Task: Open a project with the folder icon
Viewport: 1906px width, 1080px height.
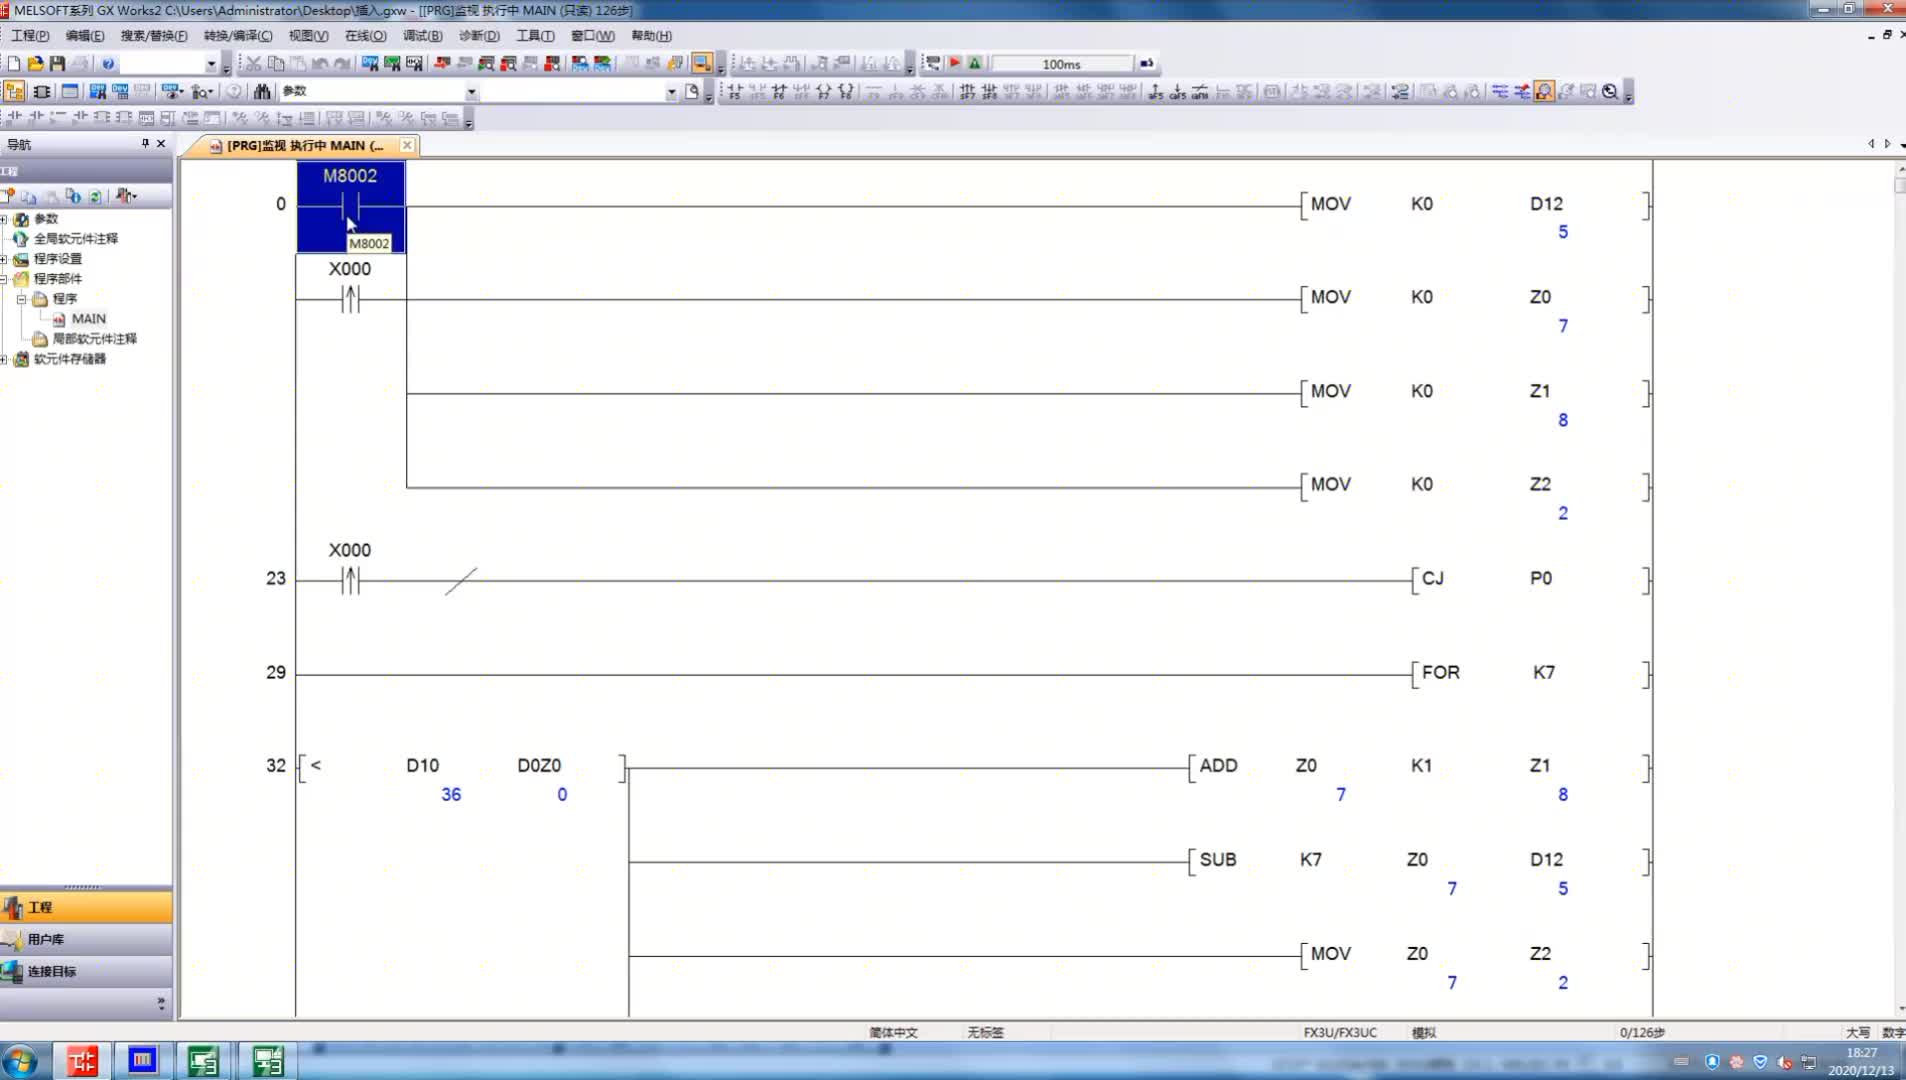Action: 36,64
